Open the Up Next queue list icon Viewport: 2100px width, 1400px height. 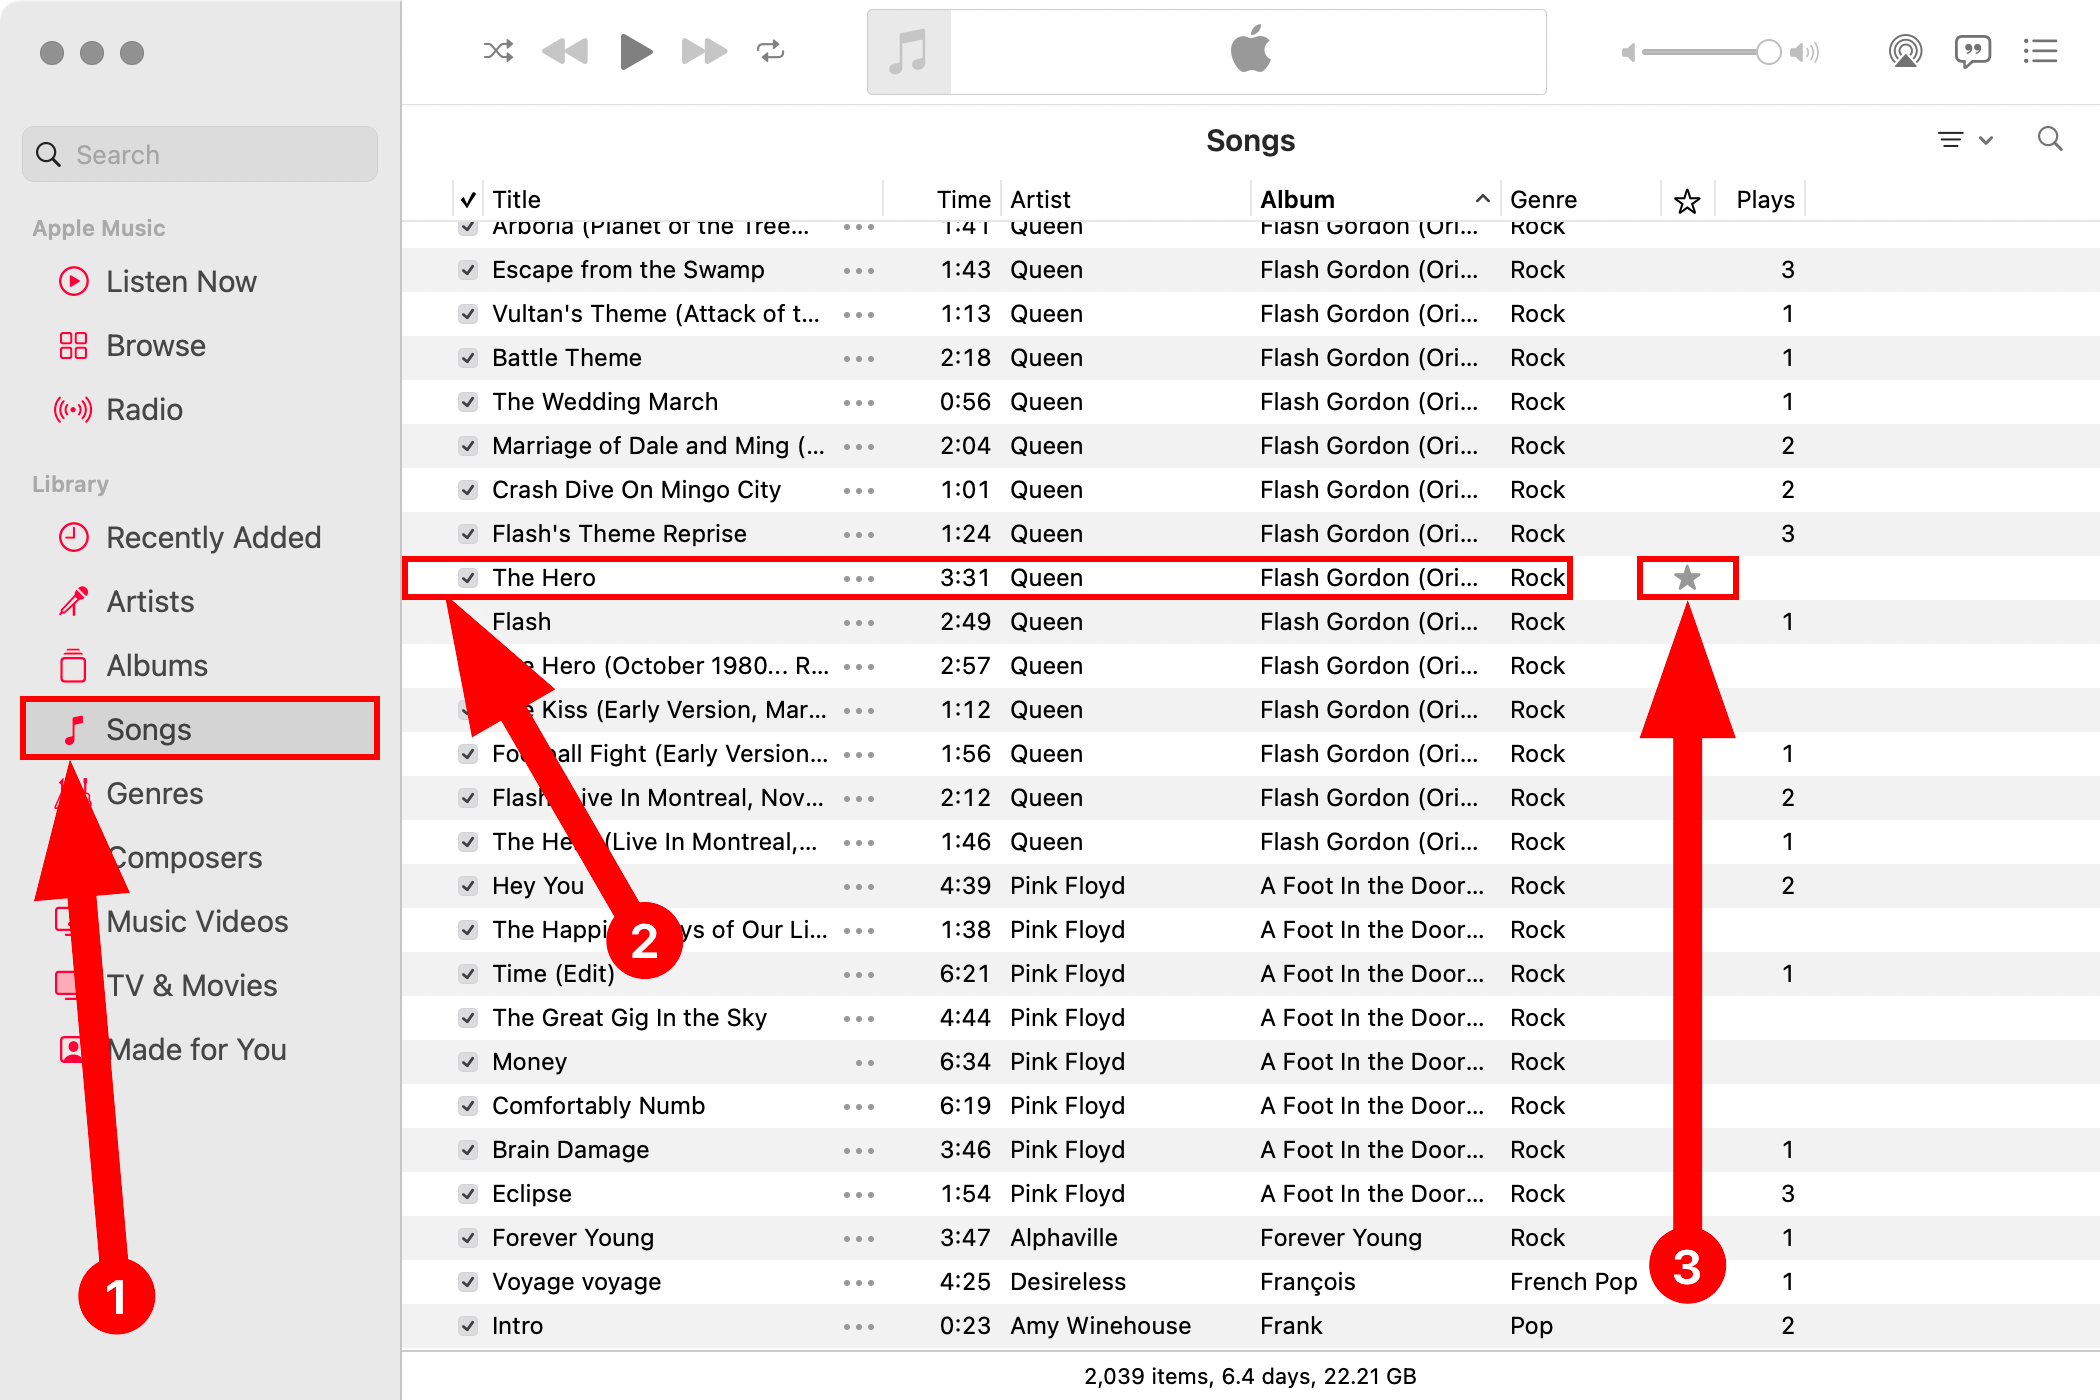(2040, 51)
